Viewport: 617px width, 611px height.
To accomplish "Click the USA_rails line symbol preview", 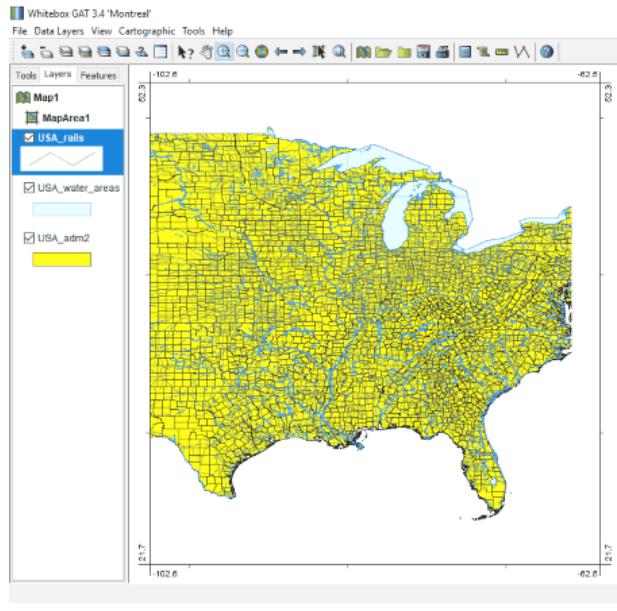I will click(62, 159).
